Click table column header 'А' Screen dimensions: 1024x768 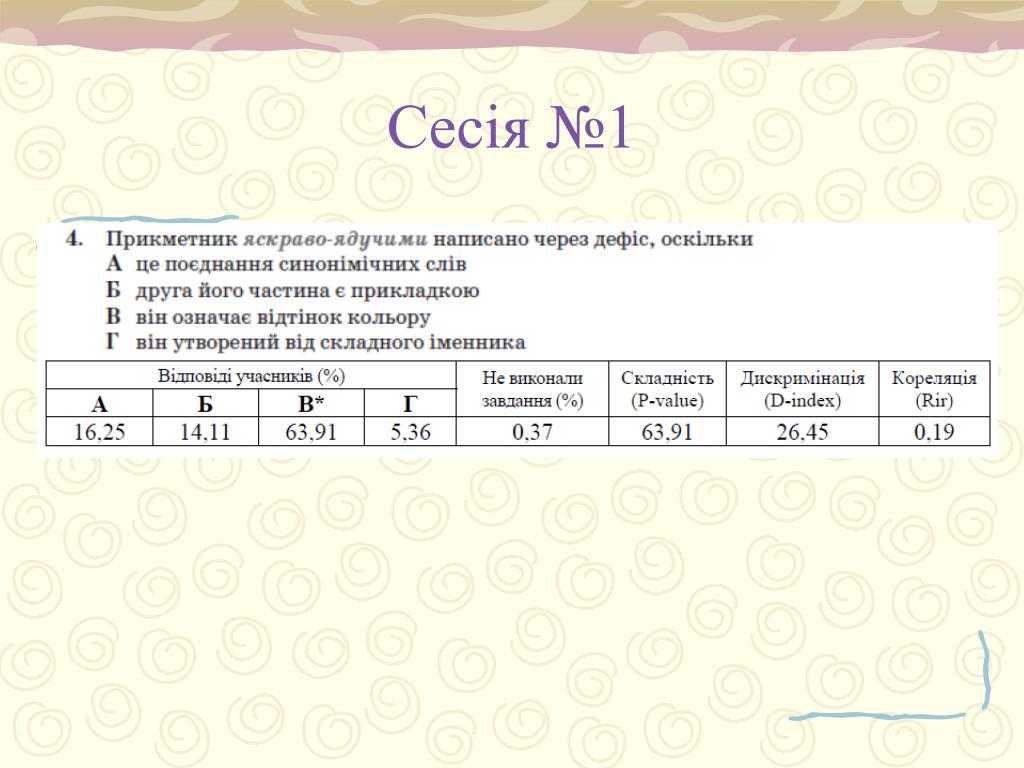tap(99, 404)
